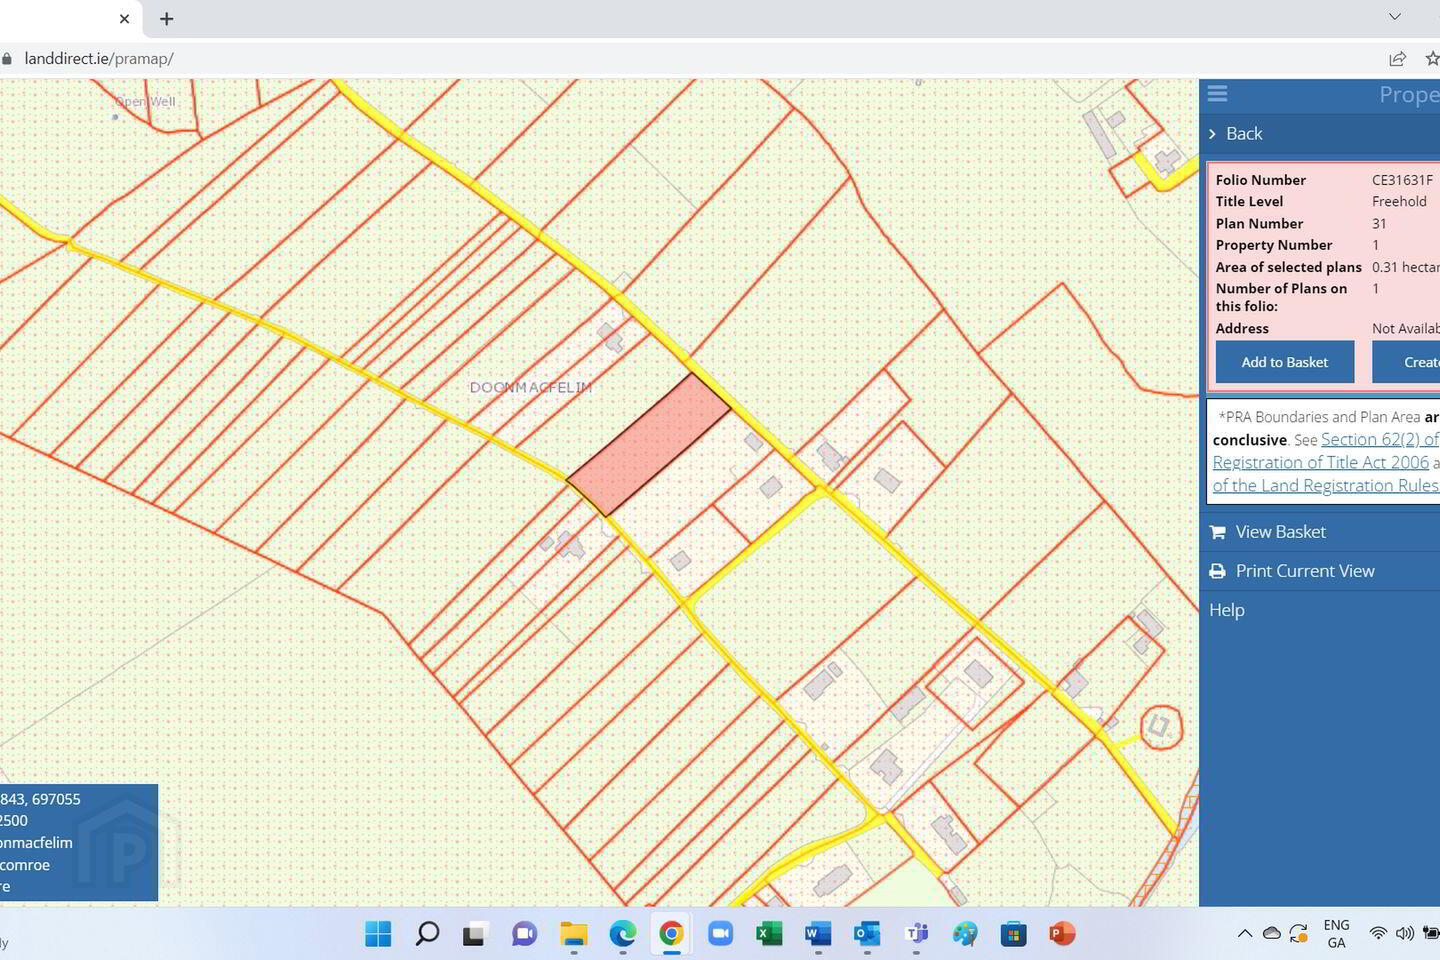Click the Plan Number value 31
The image size is (1440, 960).
1379,224
